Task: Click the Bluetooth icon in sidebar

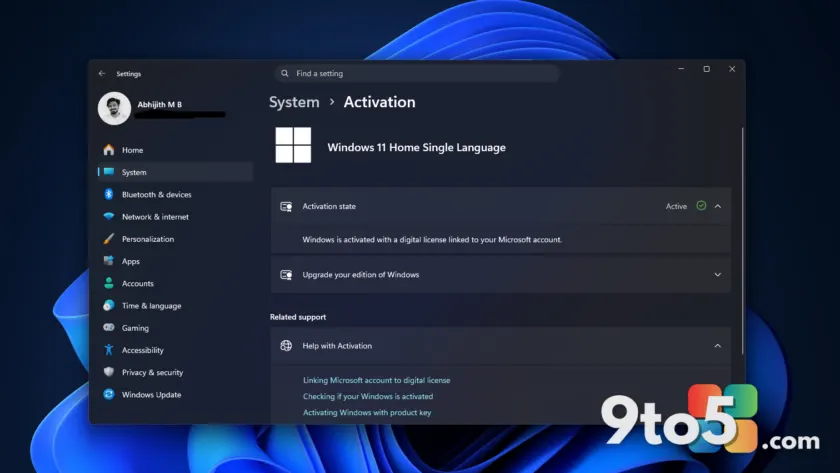Action: (109, 194)
